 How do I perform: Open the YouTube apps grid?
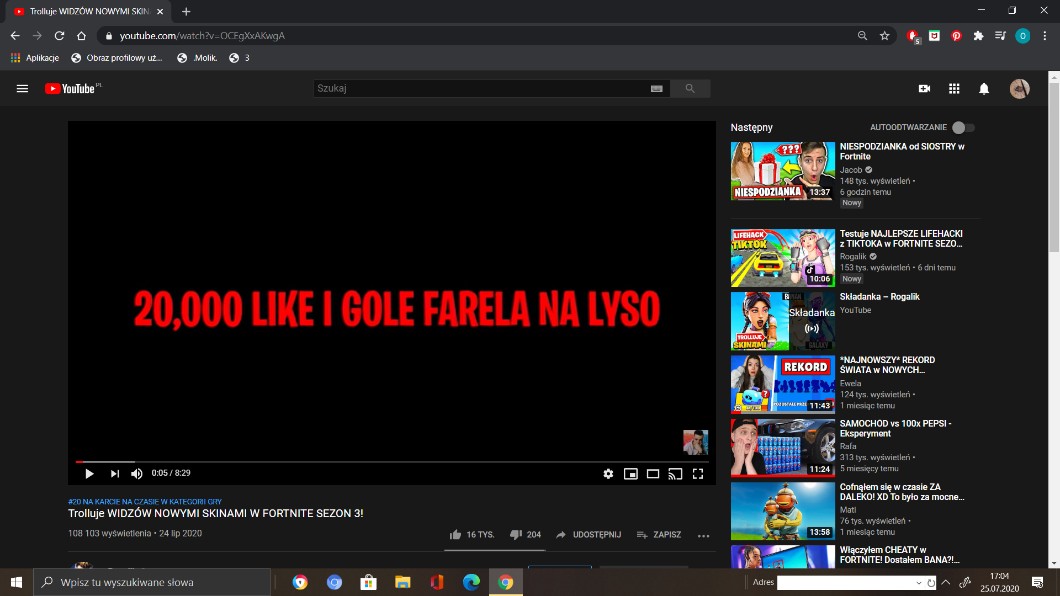point(954,89)
